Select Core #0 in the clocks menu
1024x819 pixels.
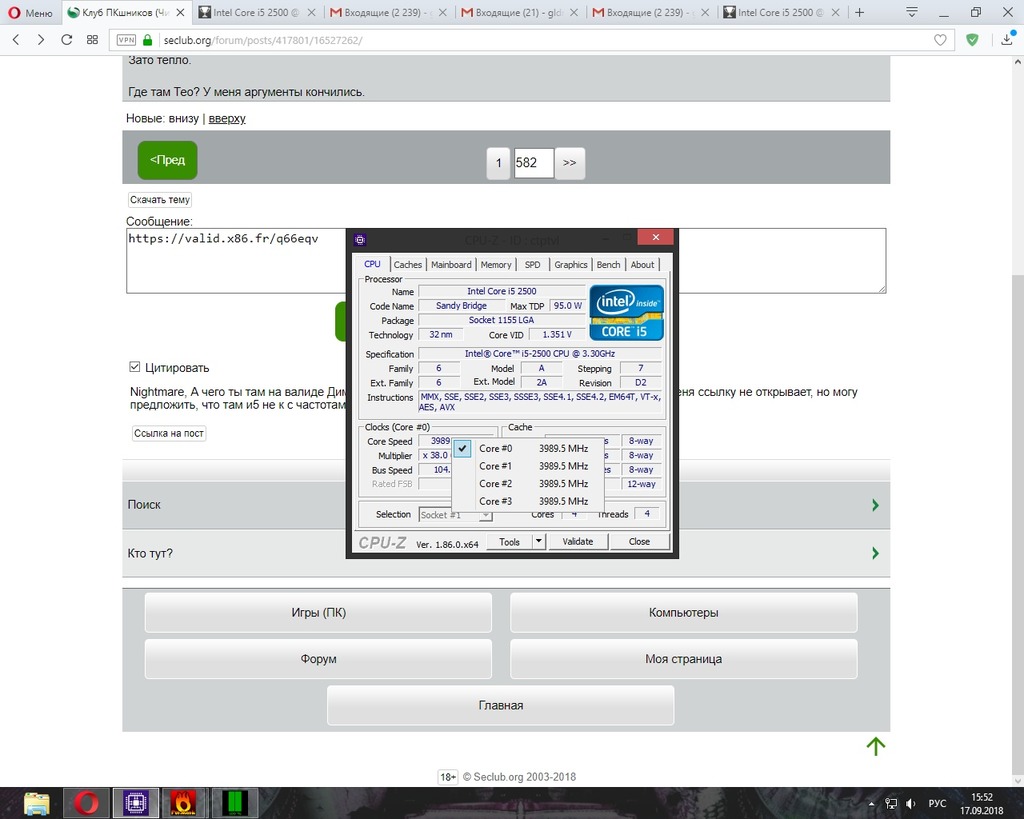528,449
